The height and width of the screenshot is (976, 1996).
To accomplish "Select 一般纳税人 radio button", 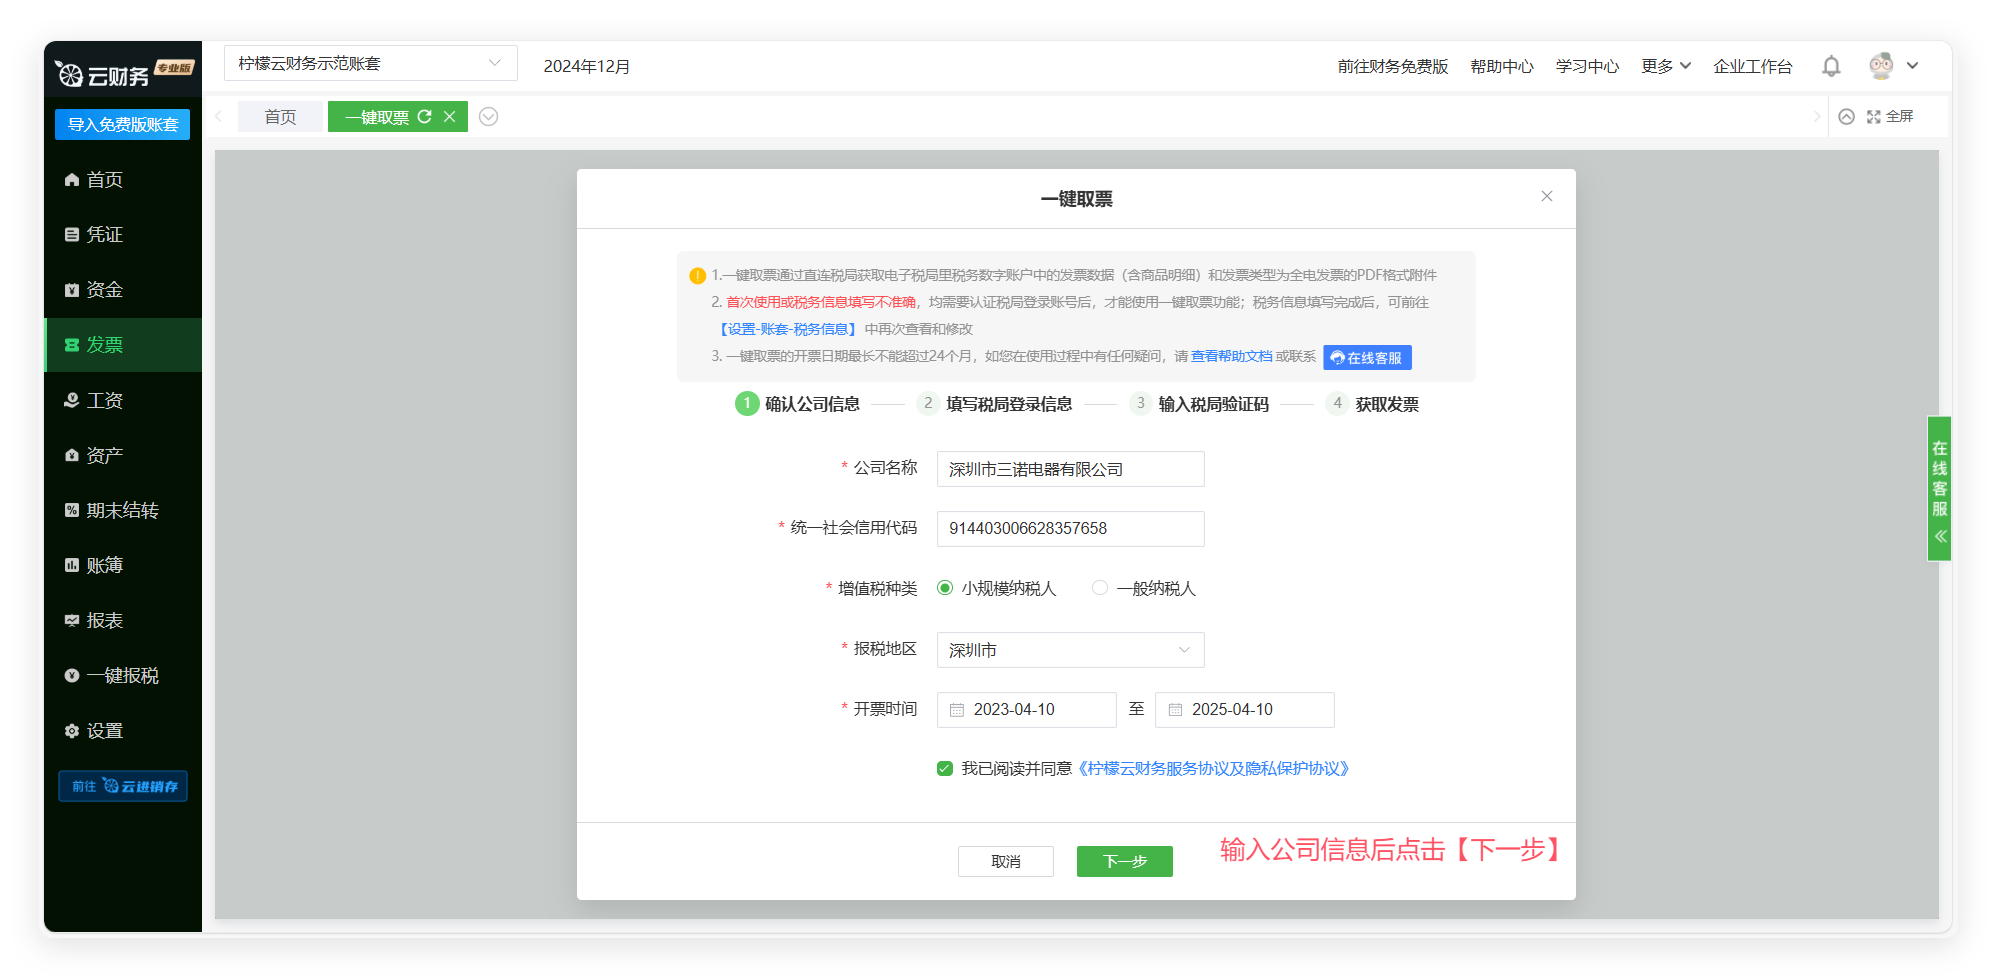I will tap(1100, 588).
